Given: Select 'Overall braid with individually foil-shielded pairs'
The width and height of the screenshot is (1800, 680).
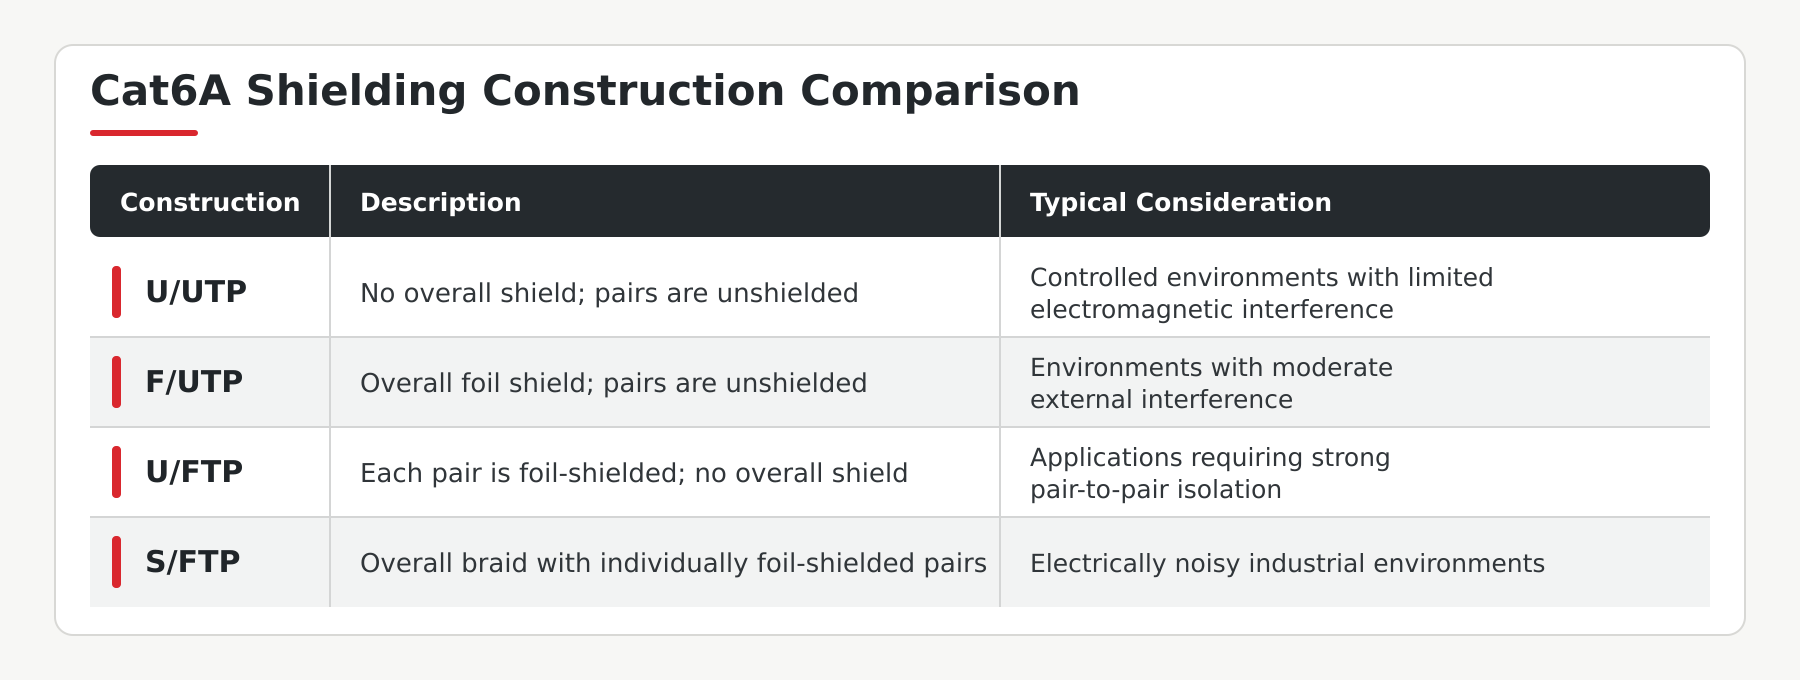Looking at the screenshot, I should (673, 563).
